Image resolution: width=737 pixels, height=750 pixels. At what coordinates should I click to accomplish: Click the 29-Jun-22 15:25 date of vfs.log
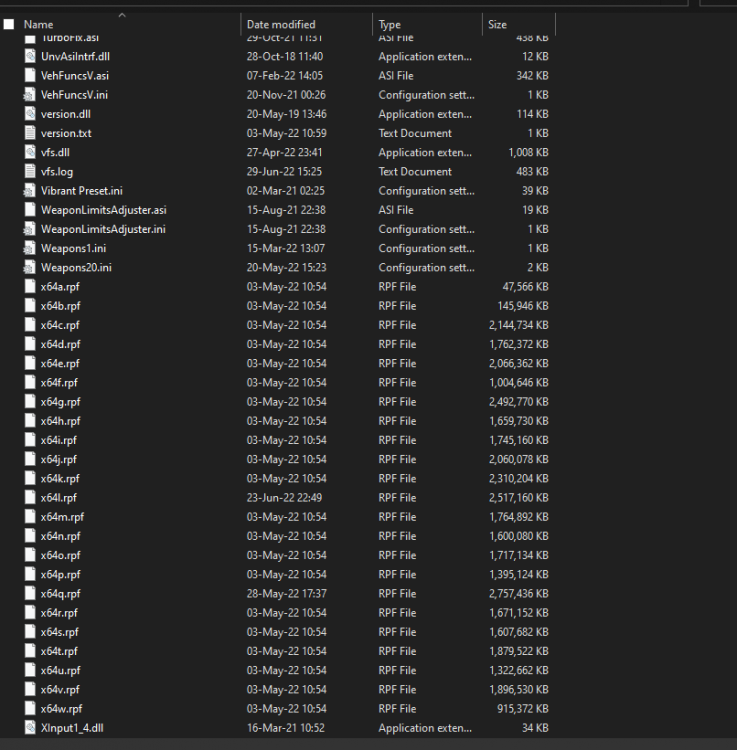pos(284,171)
